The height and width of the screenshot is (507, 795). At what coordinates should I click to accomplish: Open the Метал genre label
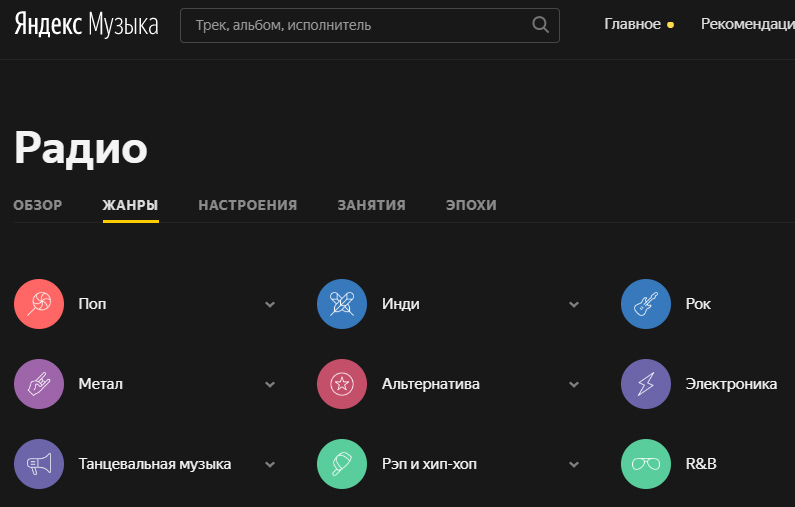pyautogui.click(x=100, y=384)
